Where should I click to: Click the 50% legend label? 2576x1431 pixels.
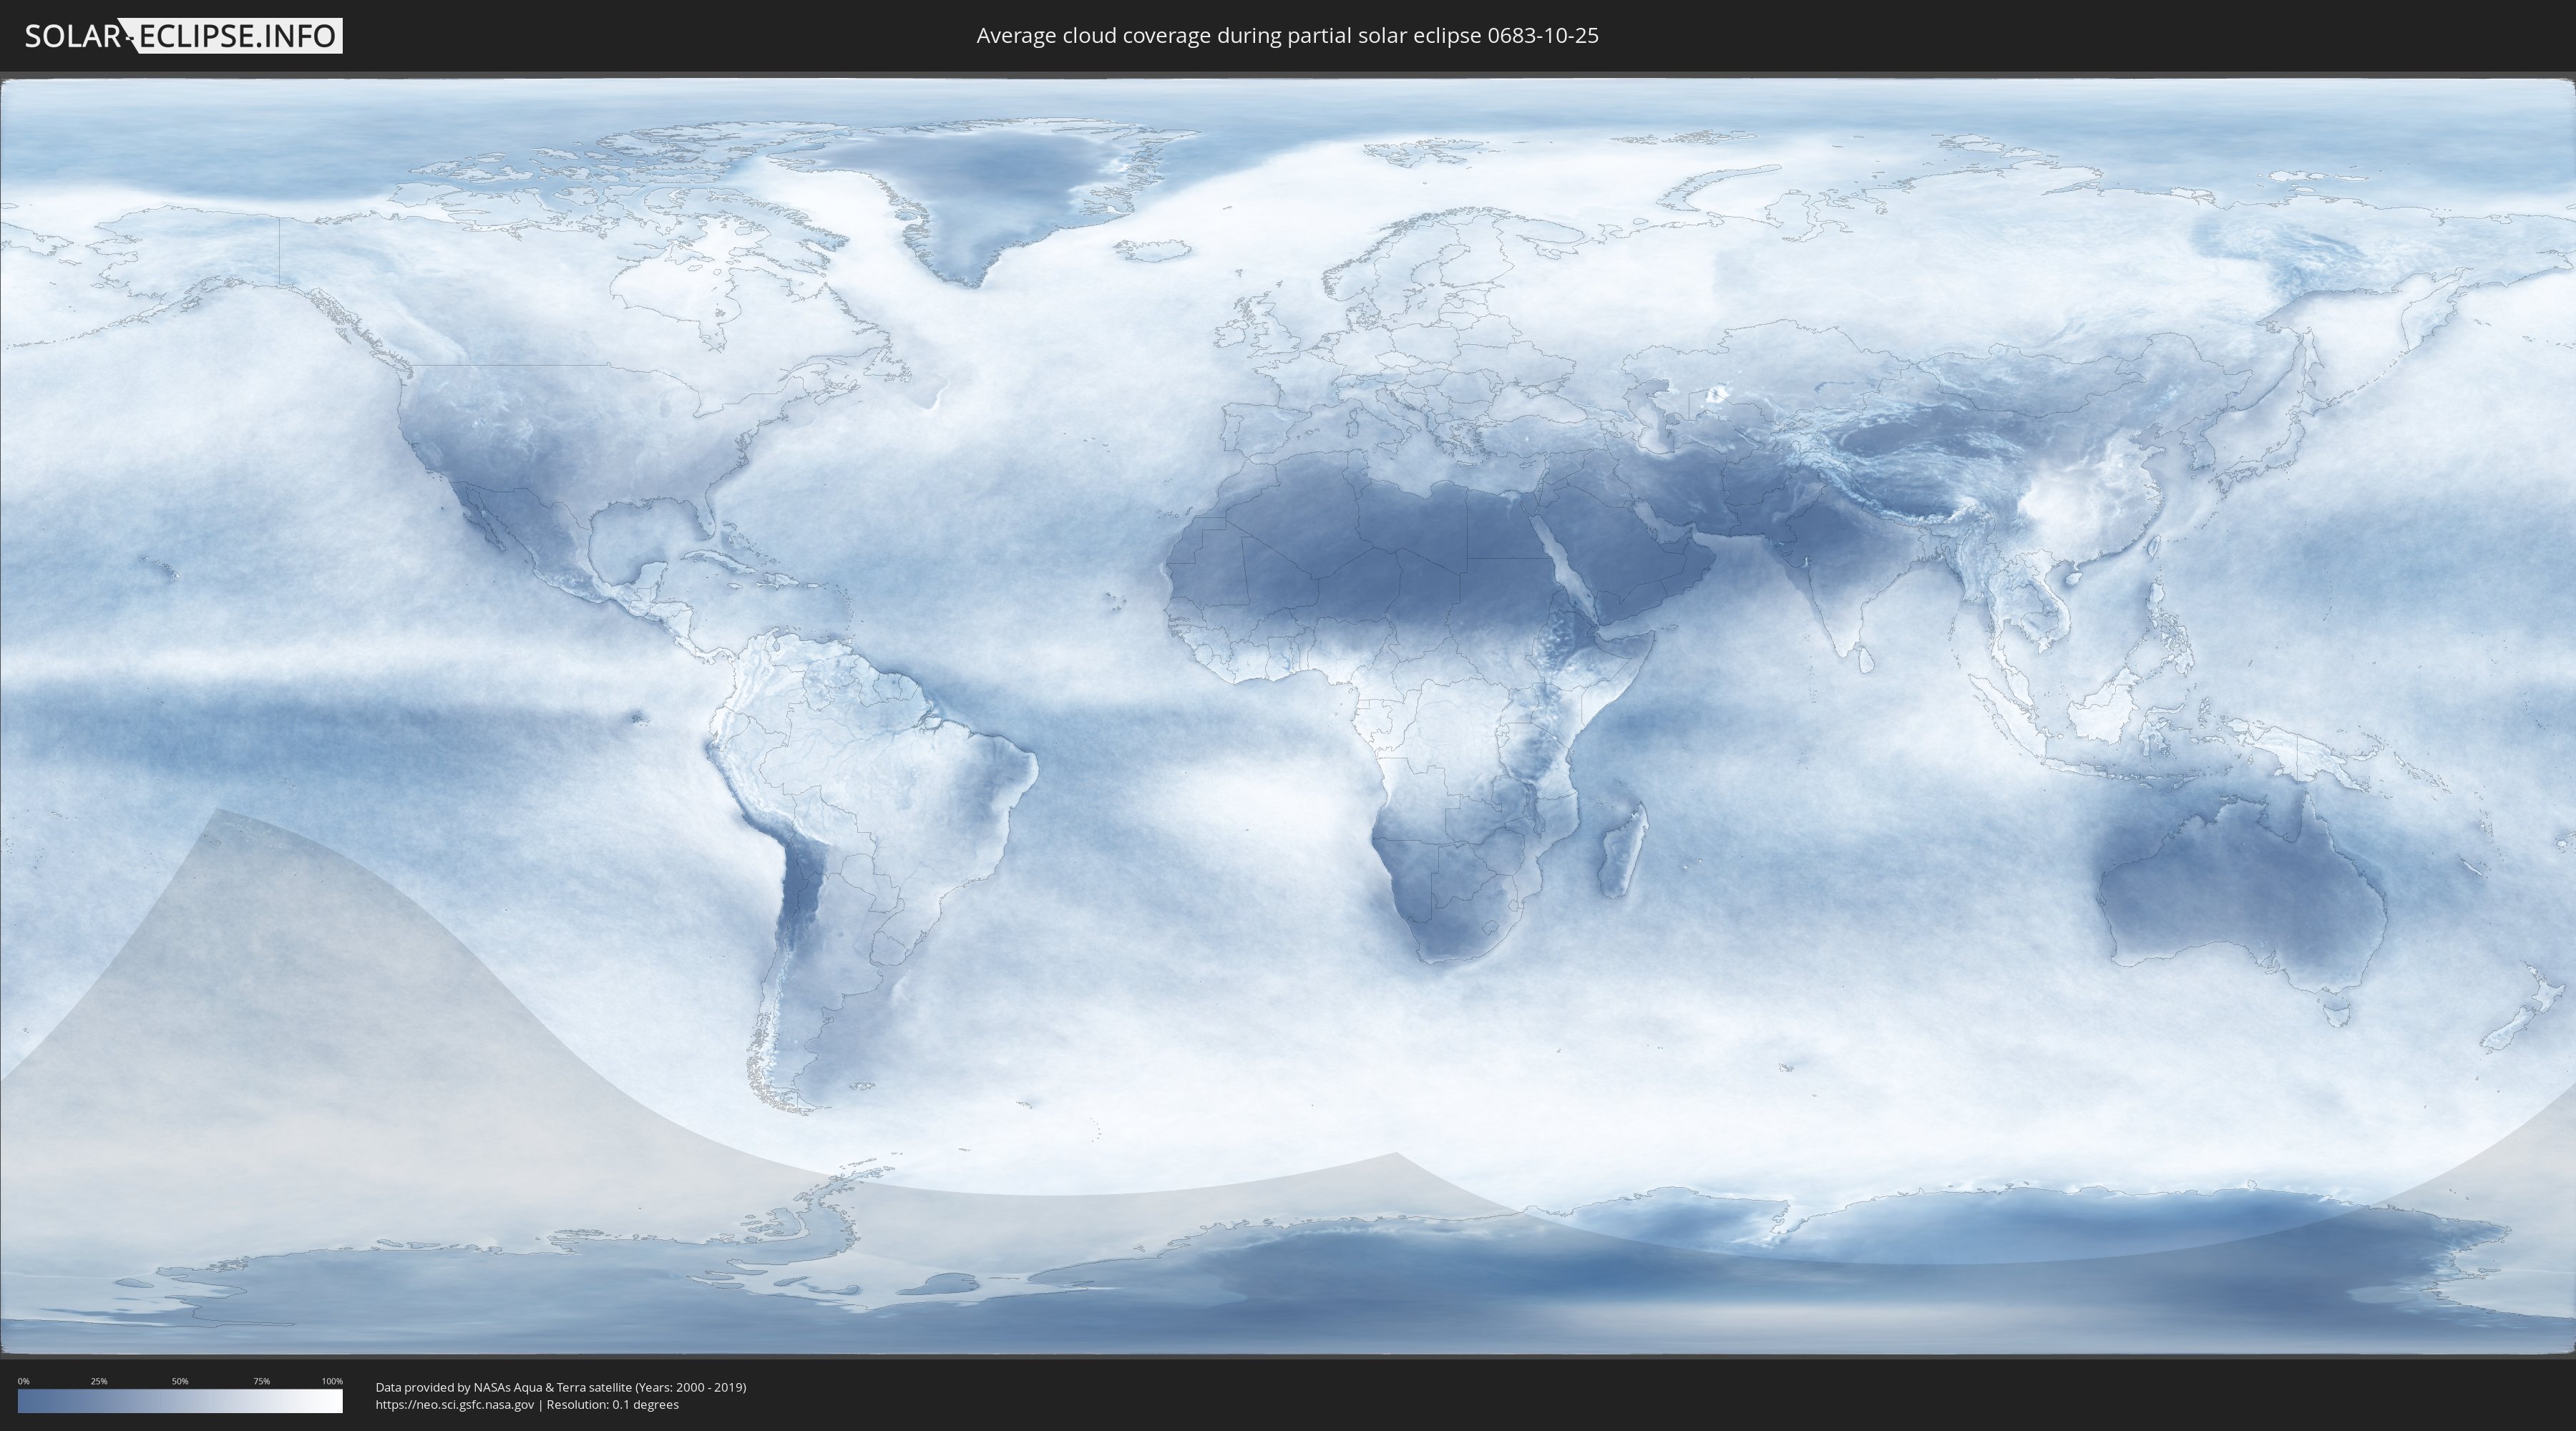point(180,1381)
